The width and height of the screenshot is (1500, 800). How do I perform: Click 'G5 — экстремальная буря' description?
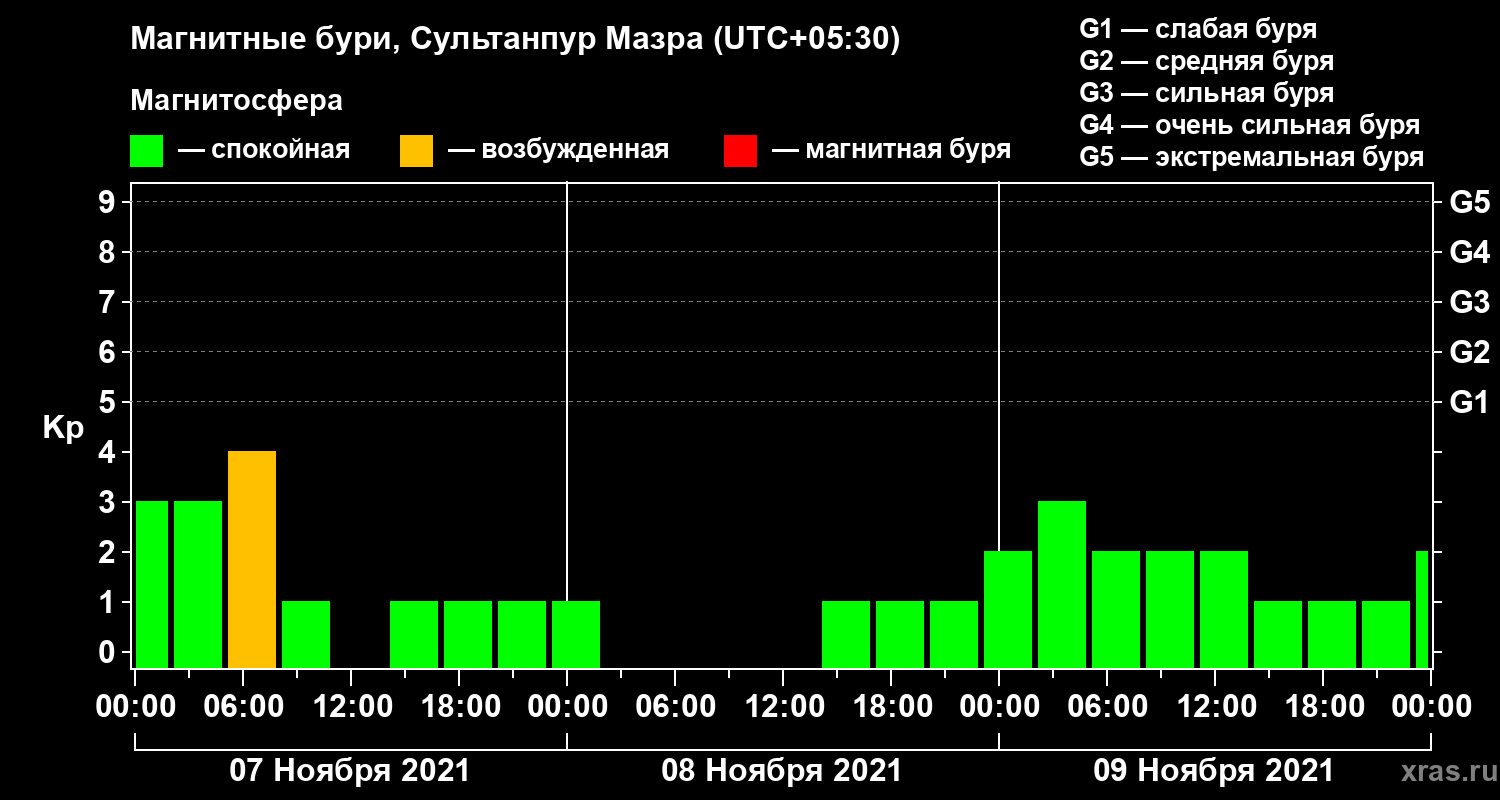point(1252,158)
